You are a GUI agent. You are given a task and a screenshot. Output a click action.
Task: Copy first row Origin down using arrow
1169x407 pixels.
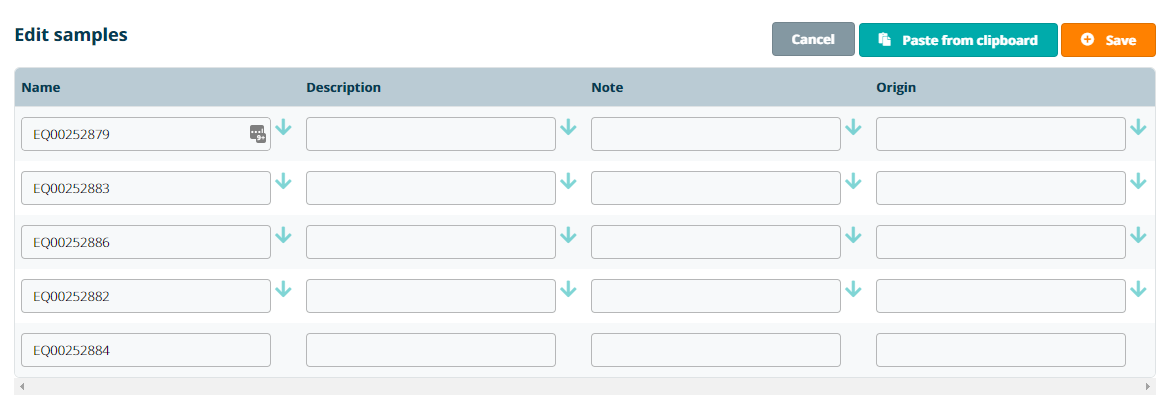(x=1138, y=127)
